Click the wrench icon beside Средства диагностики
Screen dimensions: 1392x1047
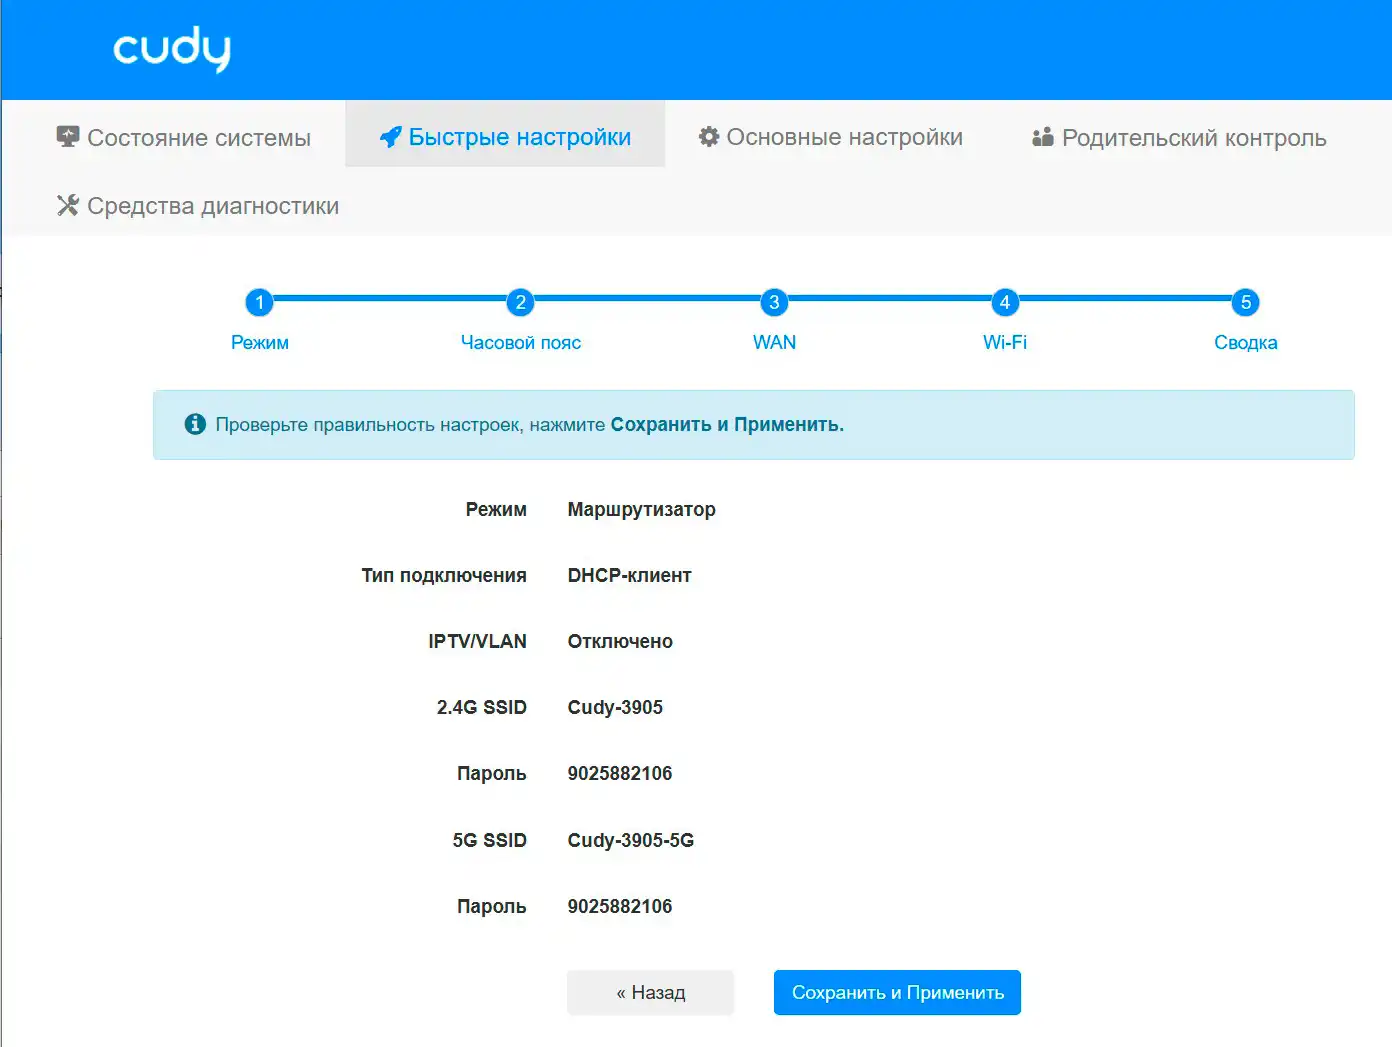(x=68, y=205)
